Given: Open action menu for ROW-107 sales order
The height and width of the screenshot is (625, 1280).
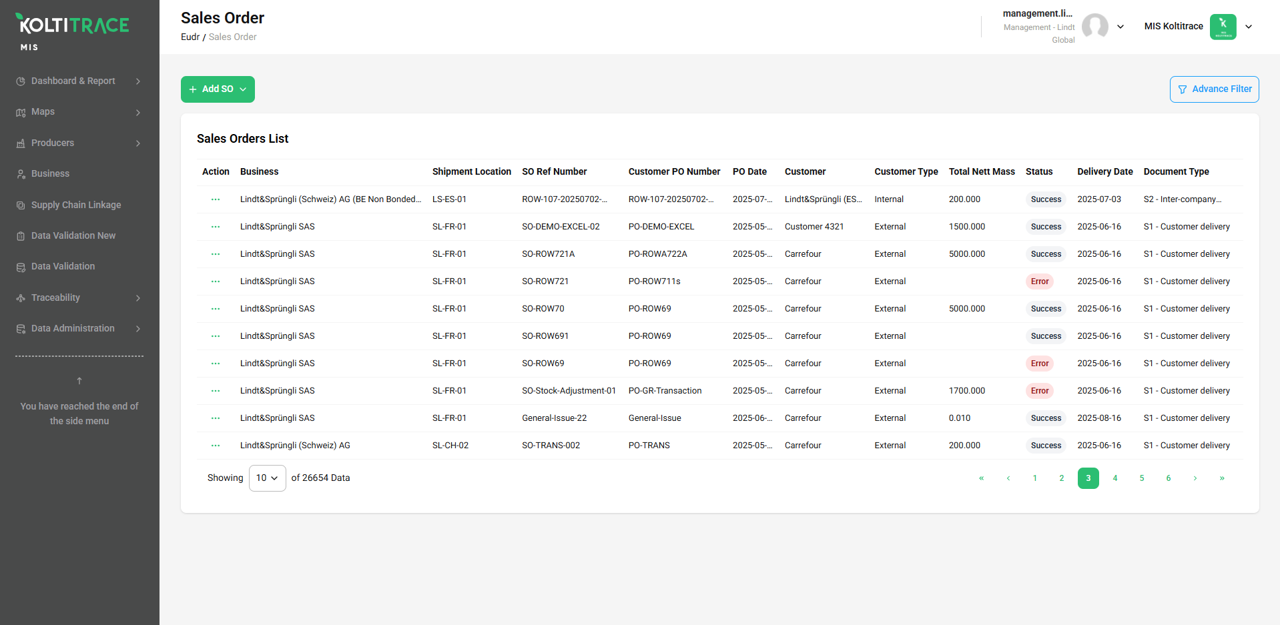Looking at the screenshot, I should (x=215, y=199).
